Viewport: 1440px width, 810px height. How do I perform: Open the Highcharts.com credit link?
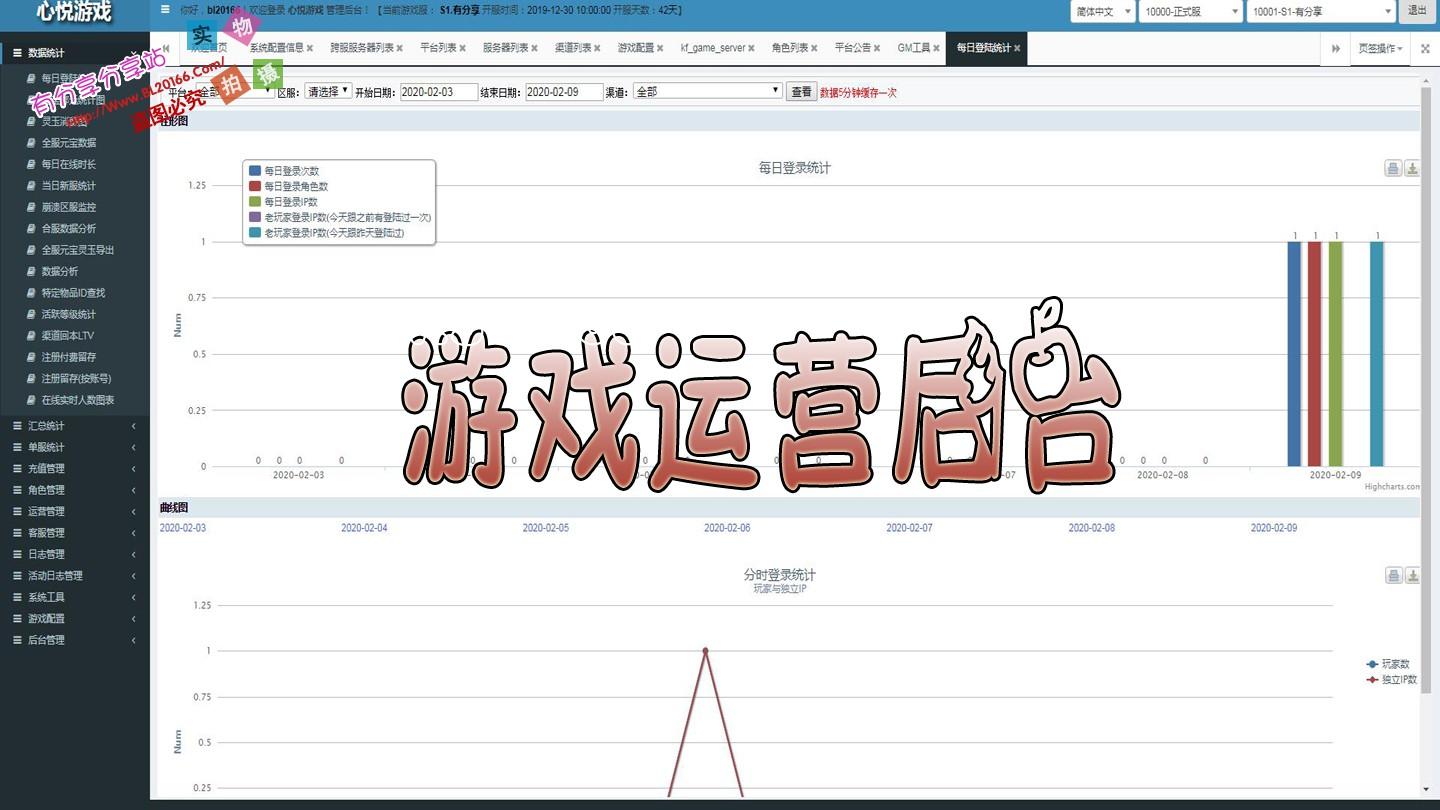pos(1392,487)
